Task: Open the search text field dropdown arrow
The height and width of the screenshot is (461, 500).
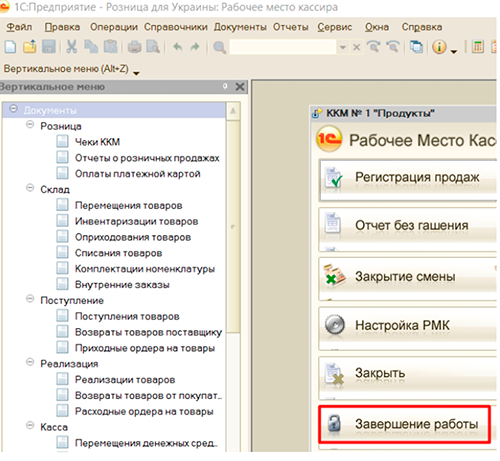Action: (x=343, y=48)
